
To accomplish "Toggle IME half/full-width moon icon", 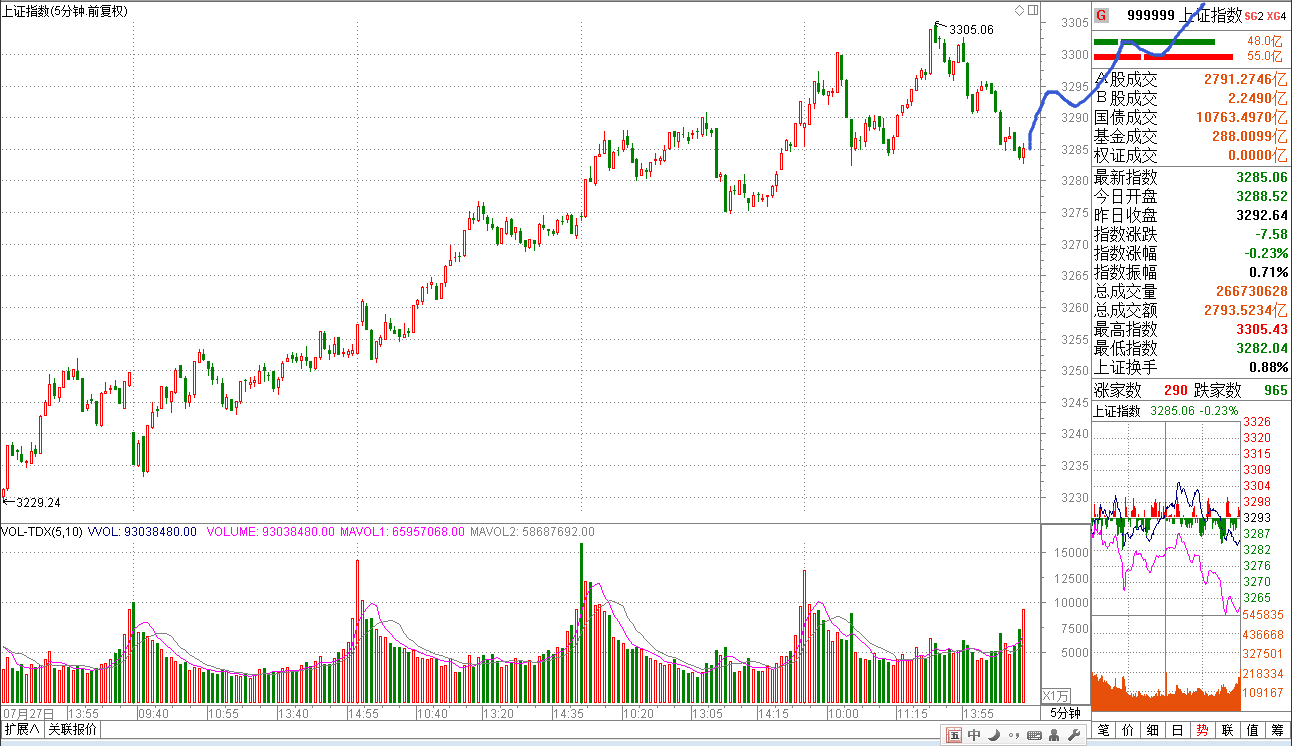I will (x=994, y=735).
